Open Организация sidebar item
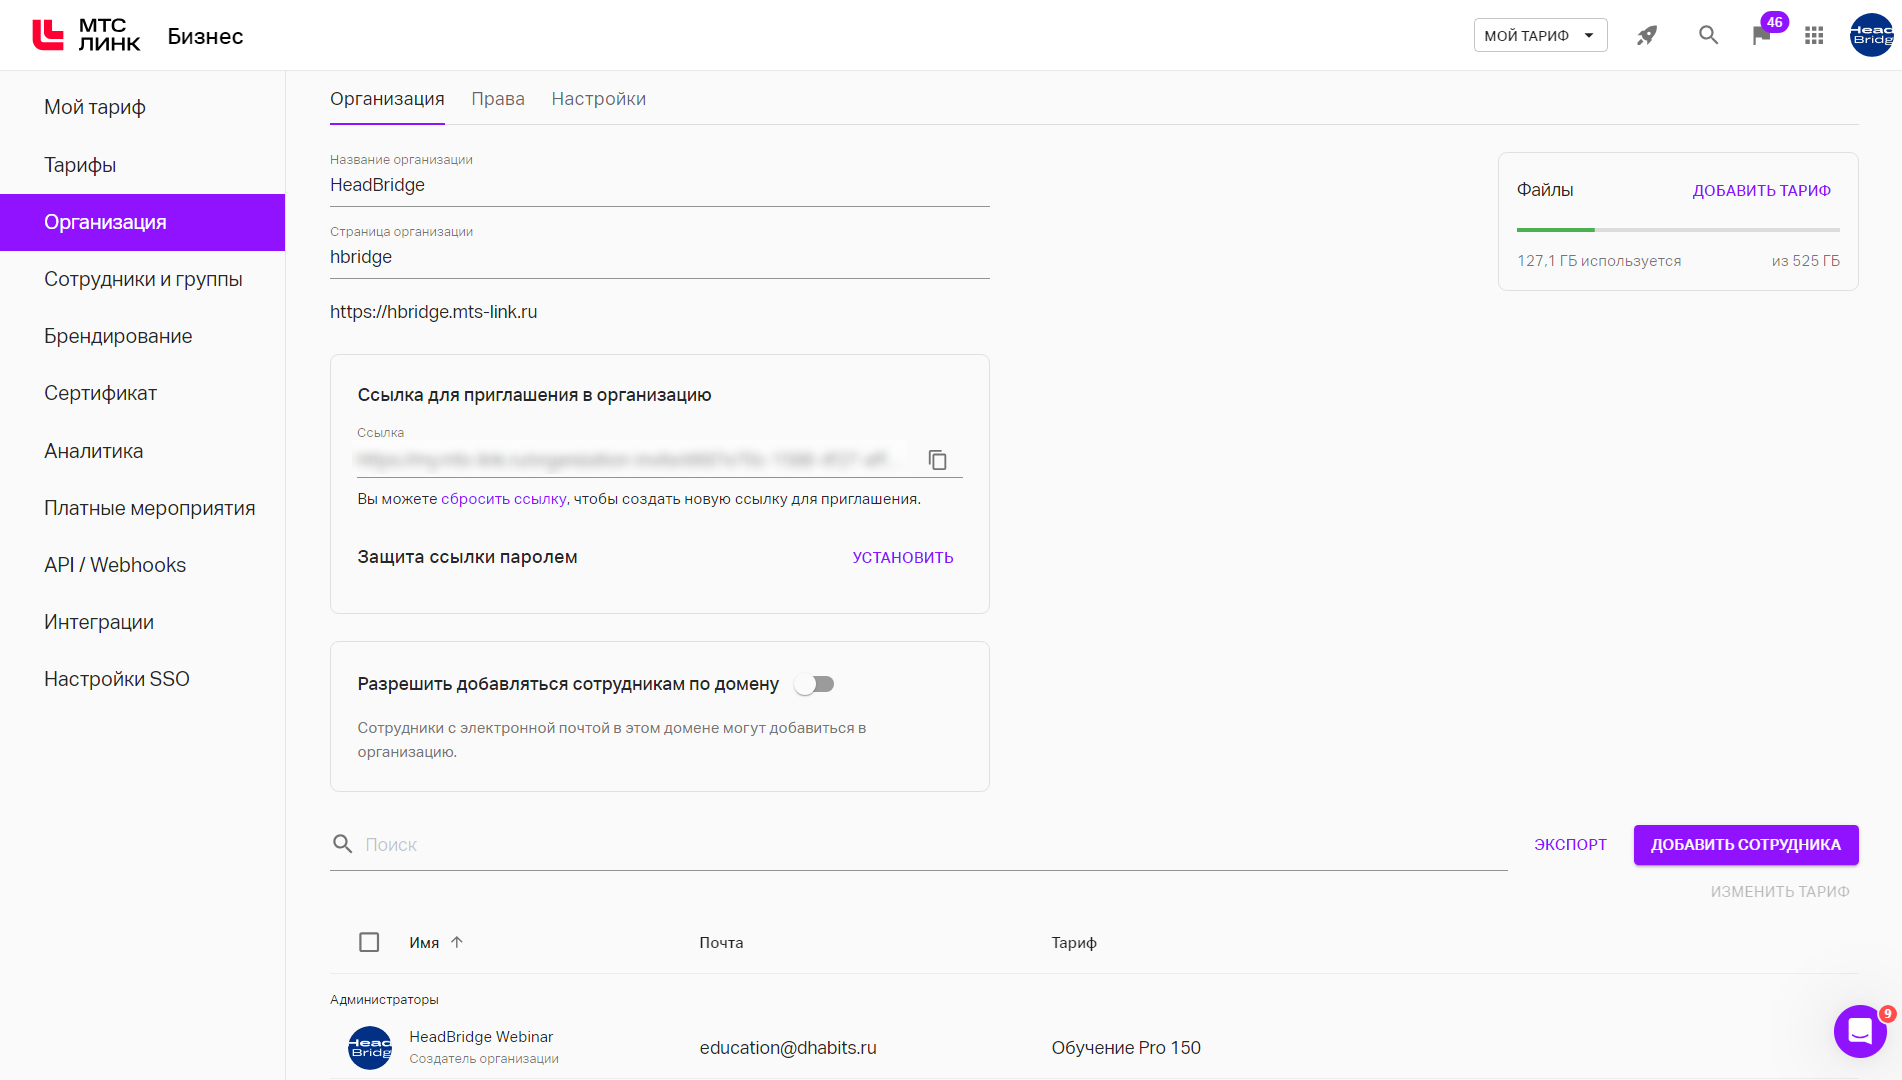The height and width of the screenshot is (1080, 1902). pyautogui.click(x=142, y=222)
